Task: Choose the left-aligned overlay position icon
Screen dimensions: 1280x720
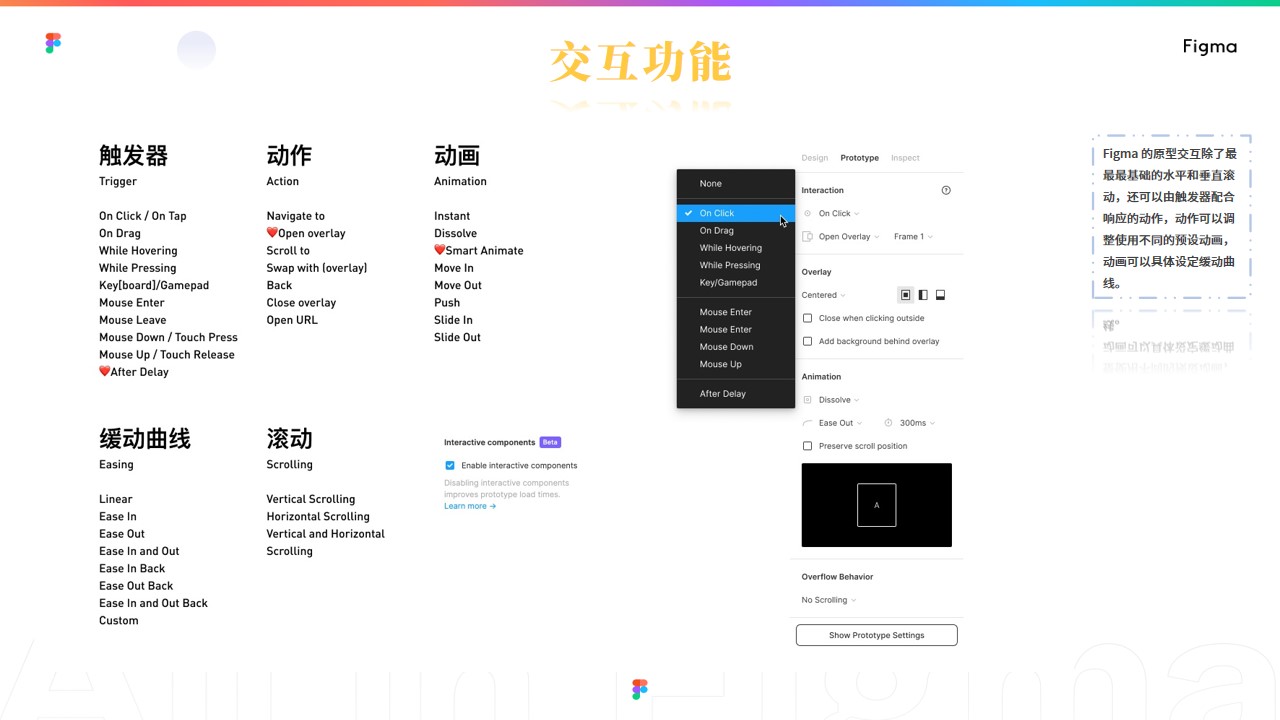Action: pyautogui.click(x=923, y=295)
